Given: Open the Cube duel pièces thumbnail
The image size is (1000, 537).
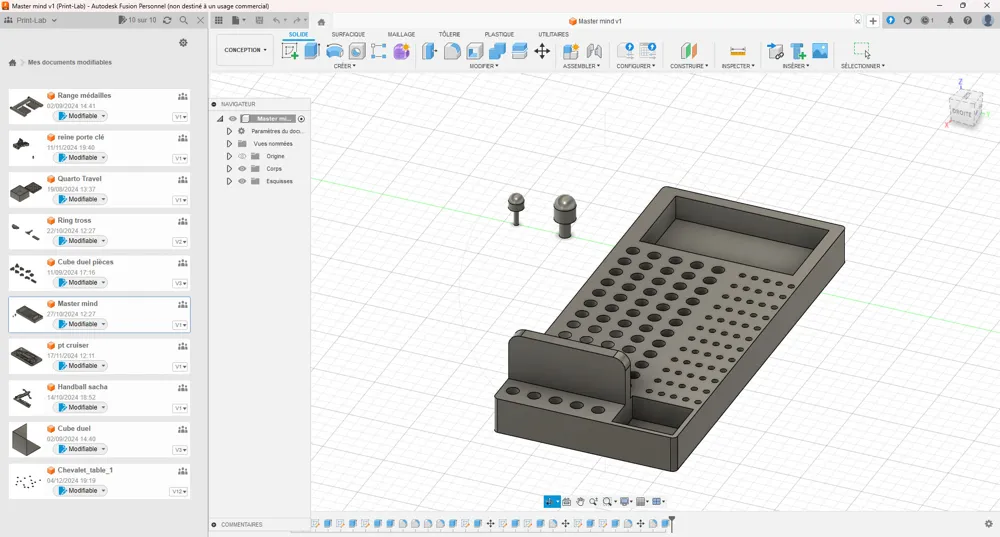Looking at the screenshot, I should (x=24, y=273).
